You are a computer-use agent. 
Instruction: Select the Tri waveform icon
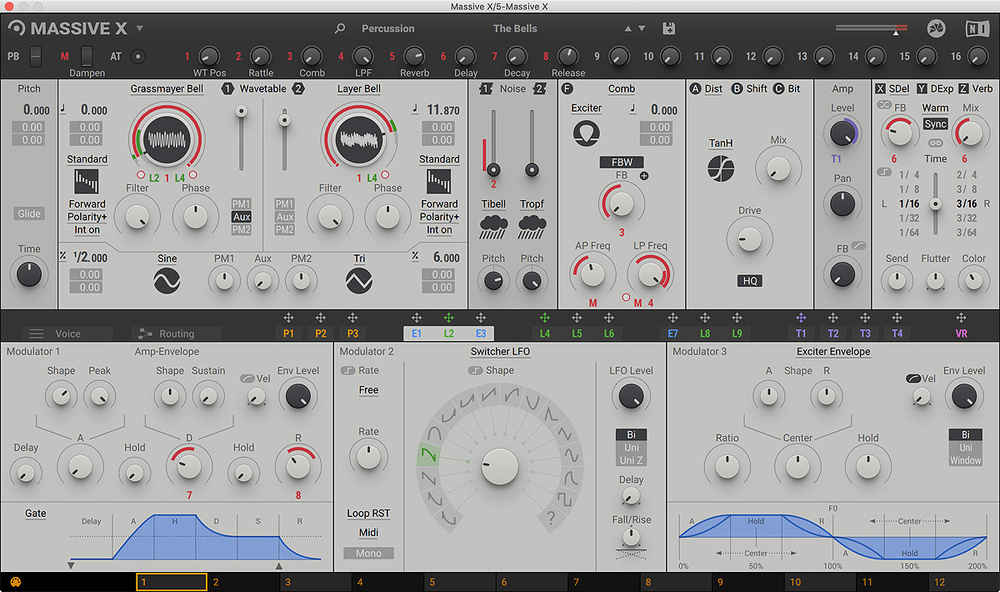pyautogui.click(x=359, y=282)
